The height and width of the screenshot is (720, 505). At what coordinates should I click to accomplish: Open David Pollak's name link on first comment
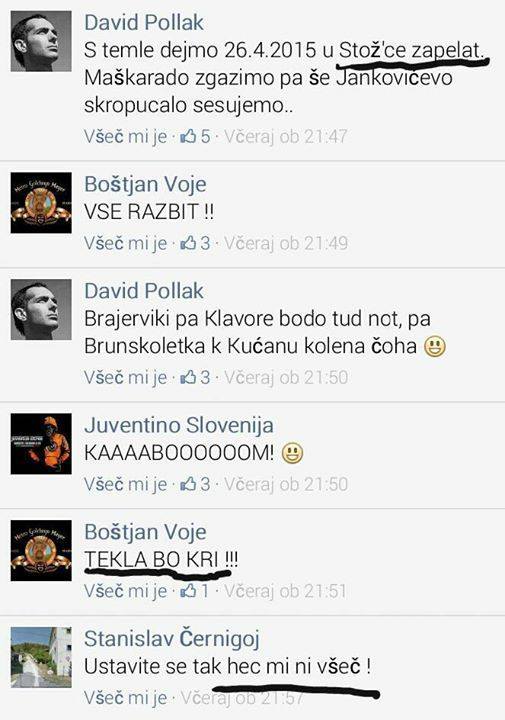pyautogui.click(x=144, y=22)
